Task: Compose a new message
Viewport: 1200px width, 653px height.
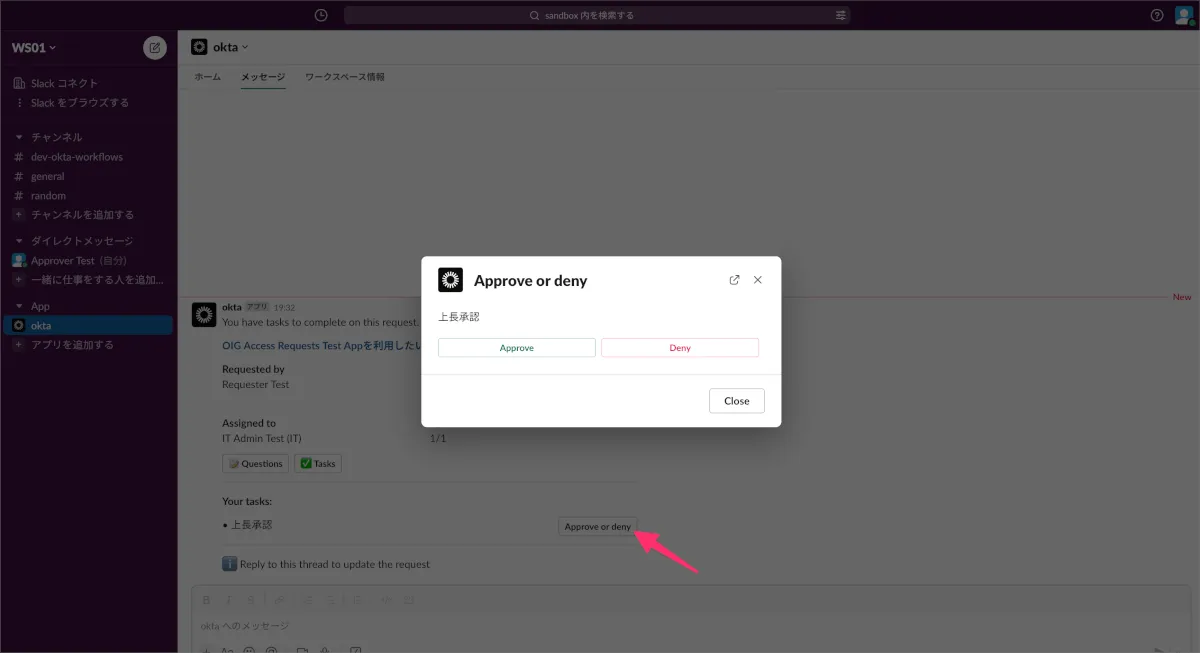Action: point(155,47)
